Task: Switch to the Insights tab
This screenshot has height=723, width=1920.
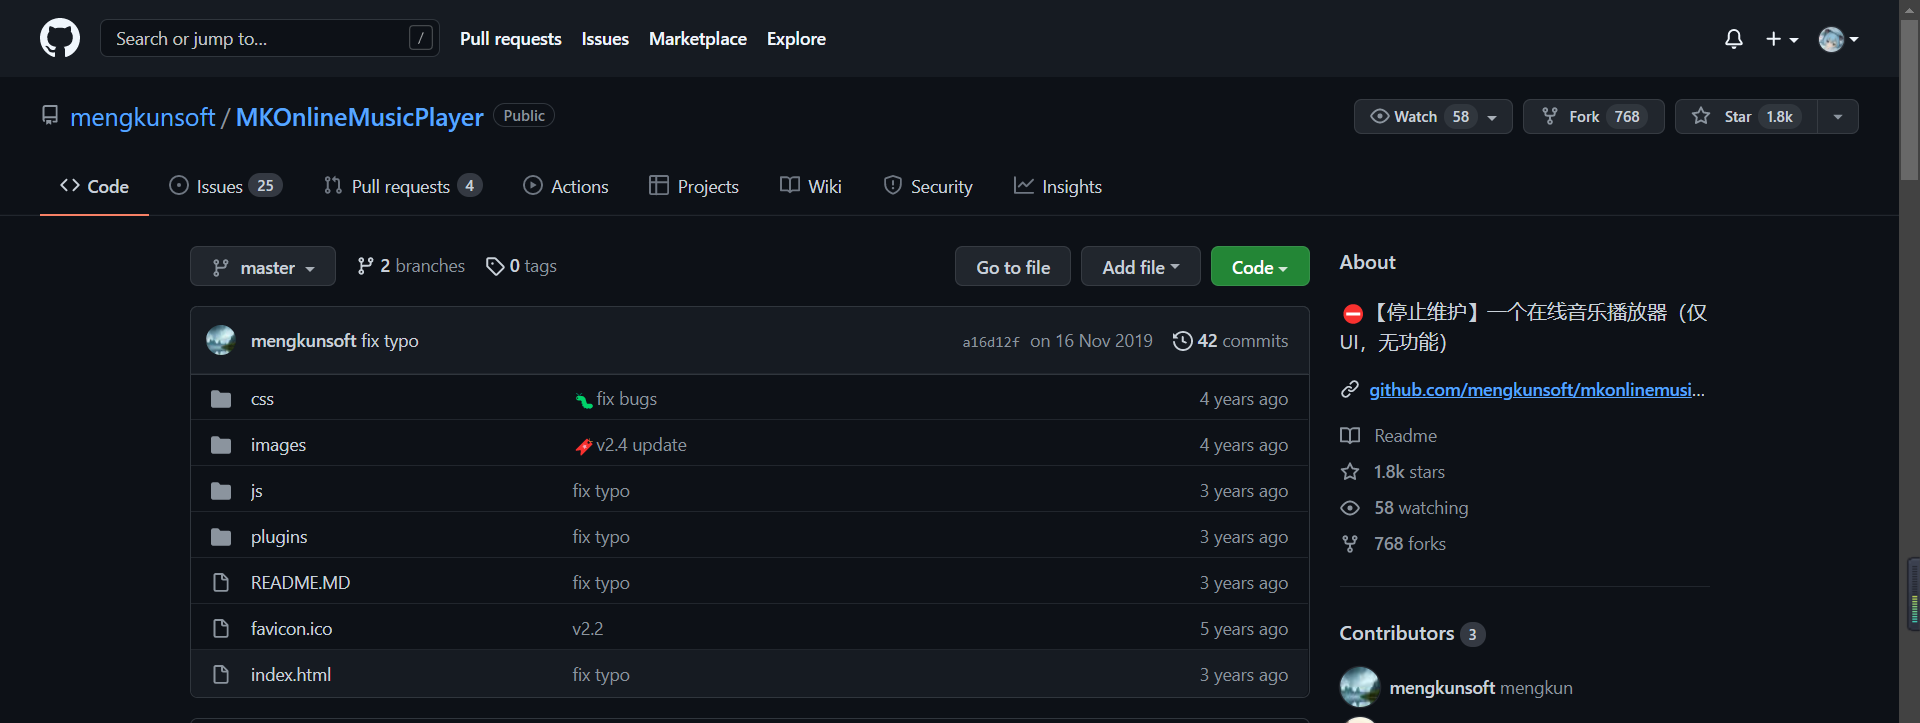Action: pyautogui.click(x=1058, y=186)
